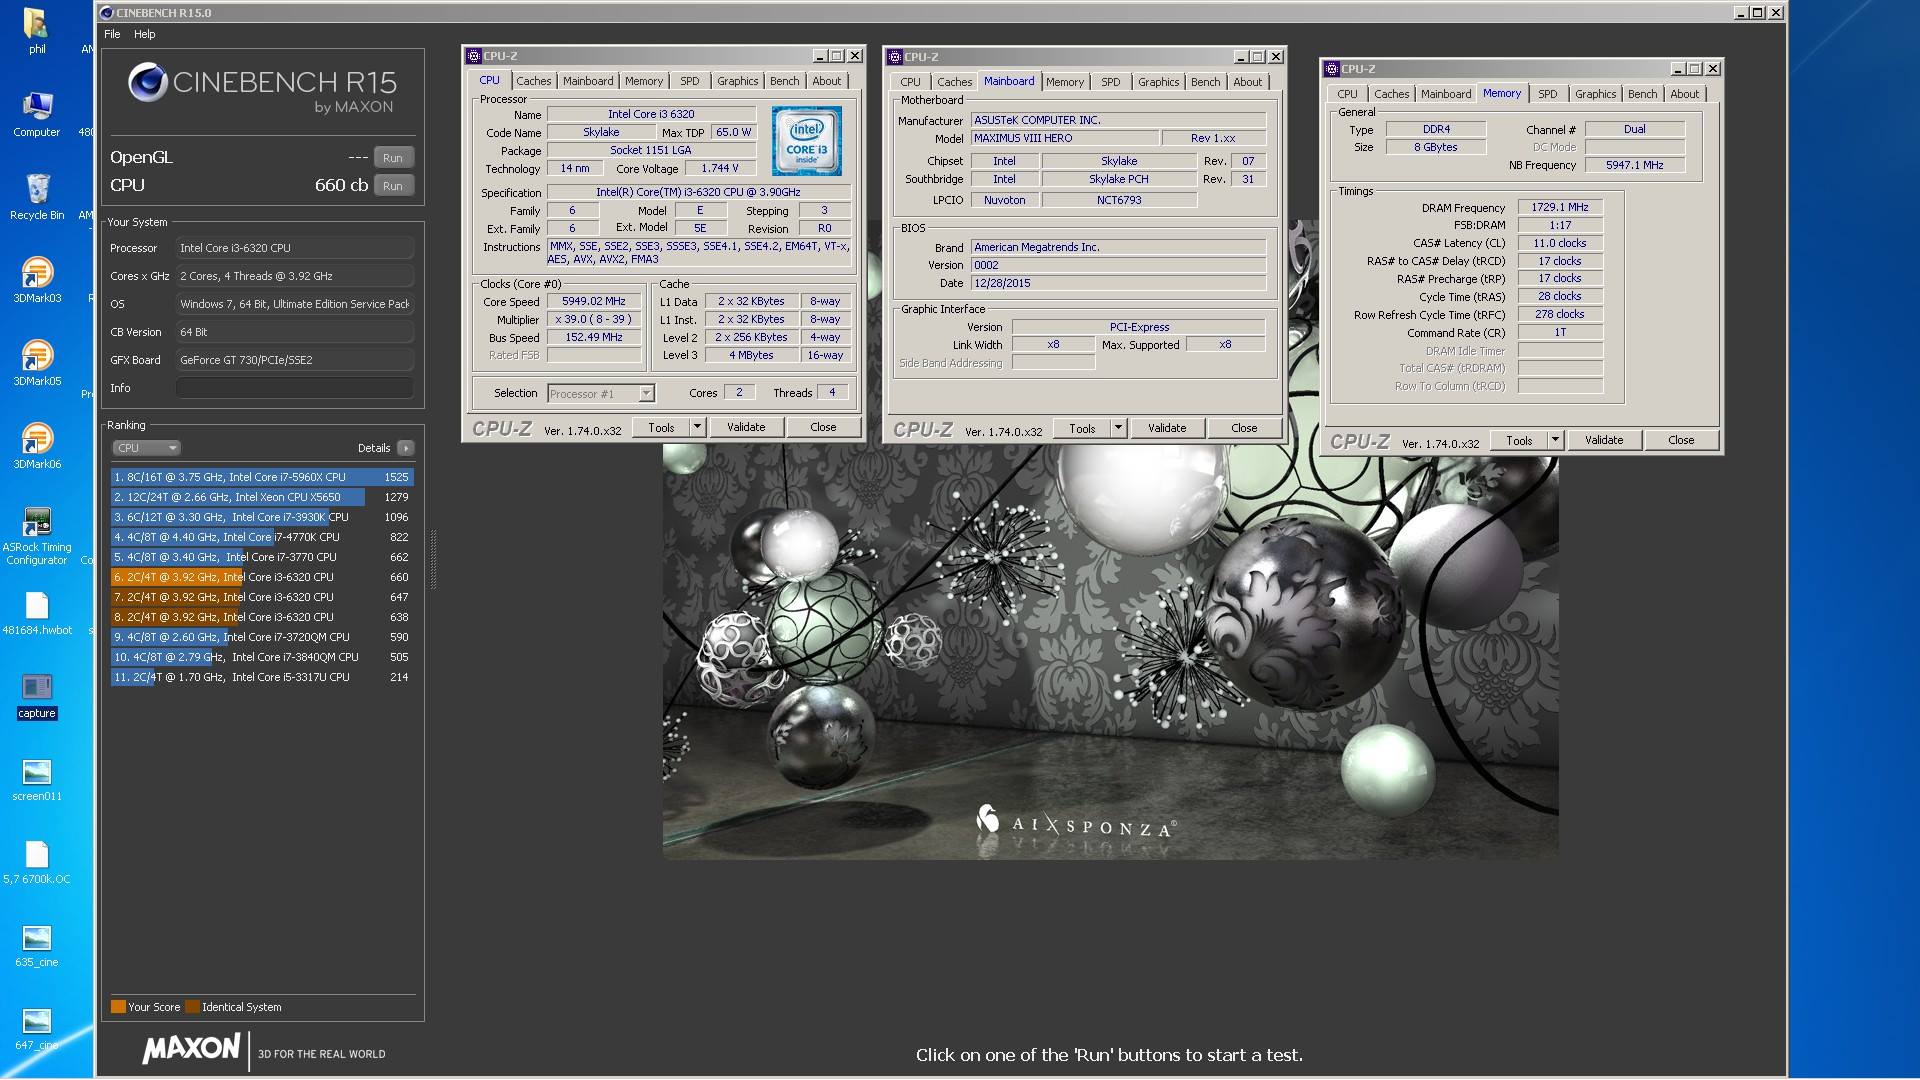Click the Cinebench CPU Run button

[392, 185]
